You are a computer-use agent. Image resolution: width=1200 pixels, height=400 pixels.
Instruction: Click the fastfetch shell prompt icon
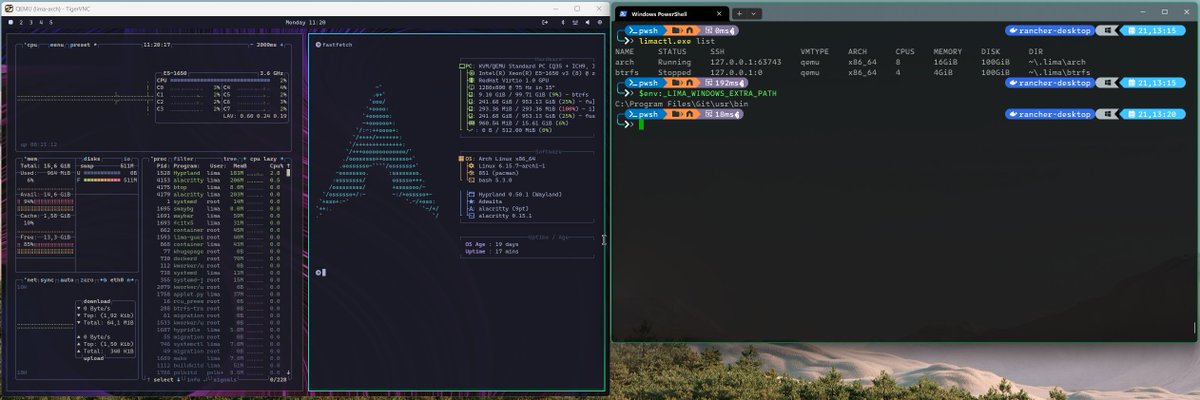click(317, 272)
